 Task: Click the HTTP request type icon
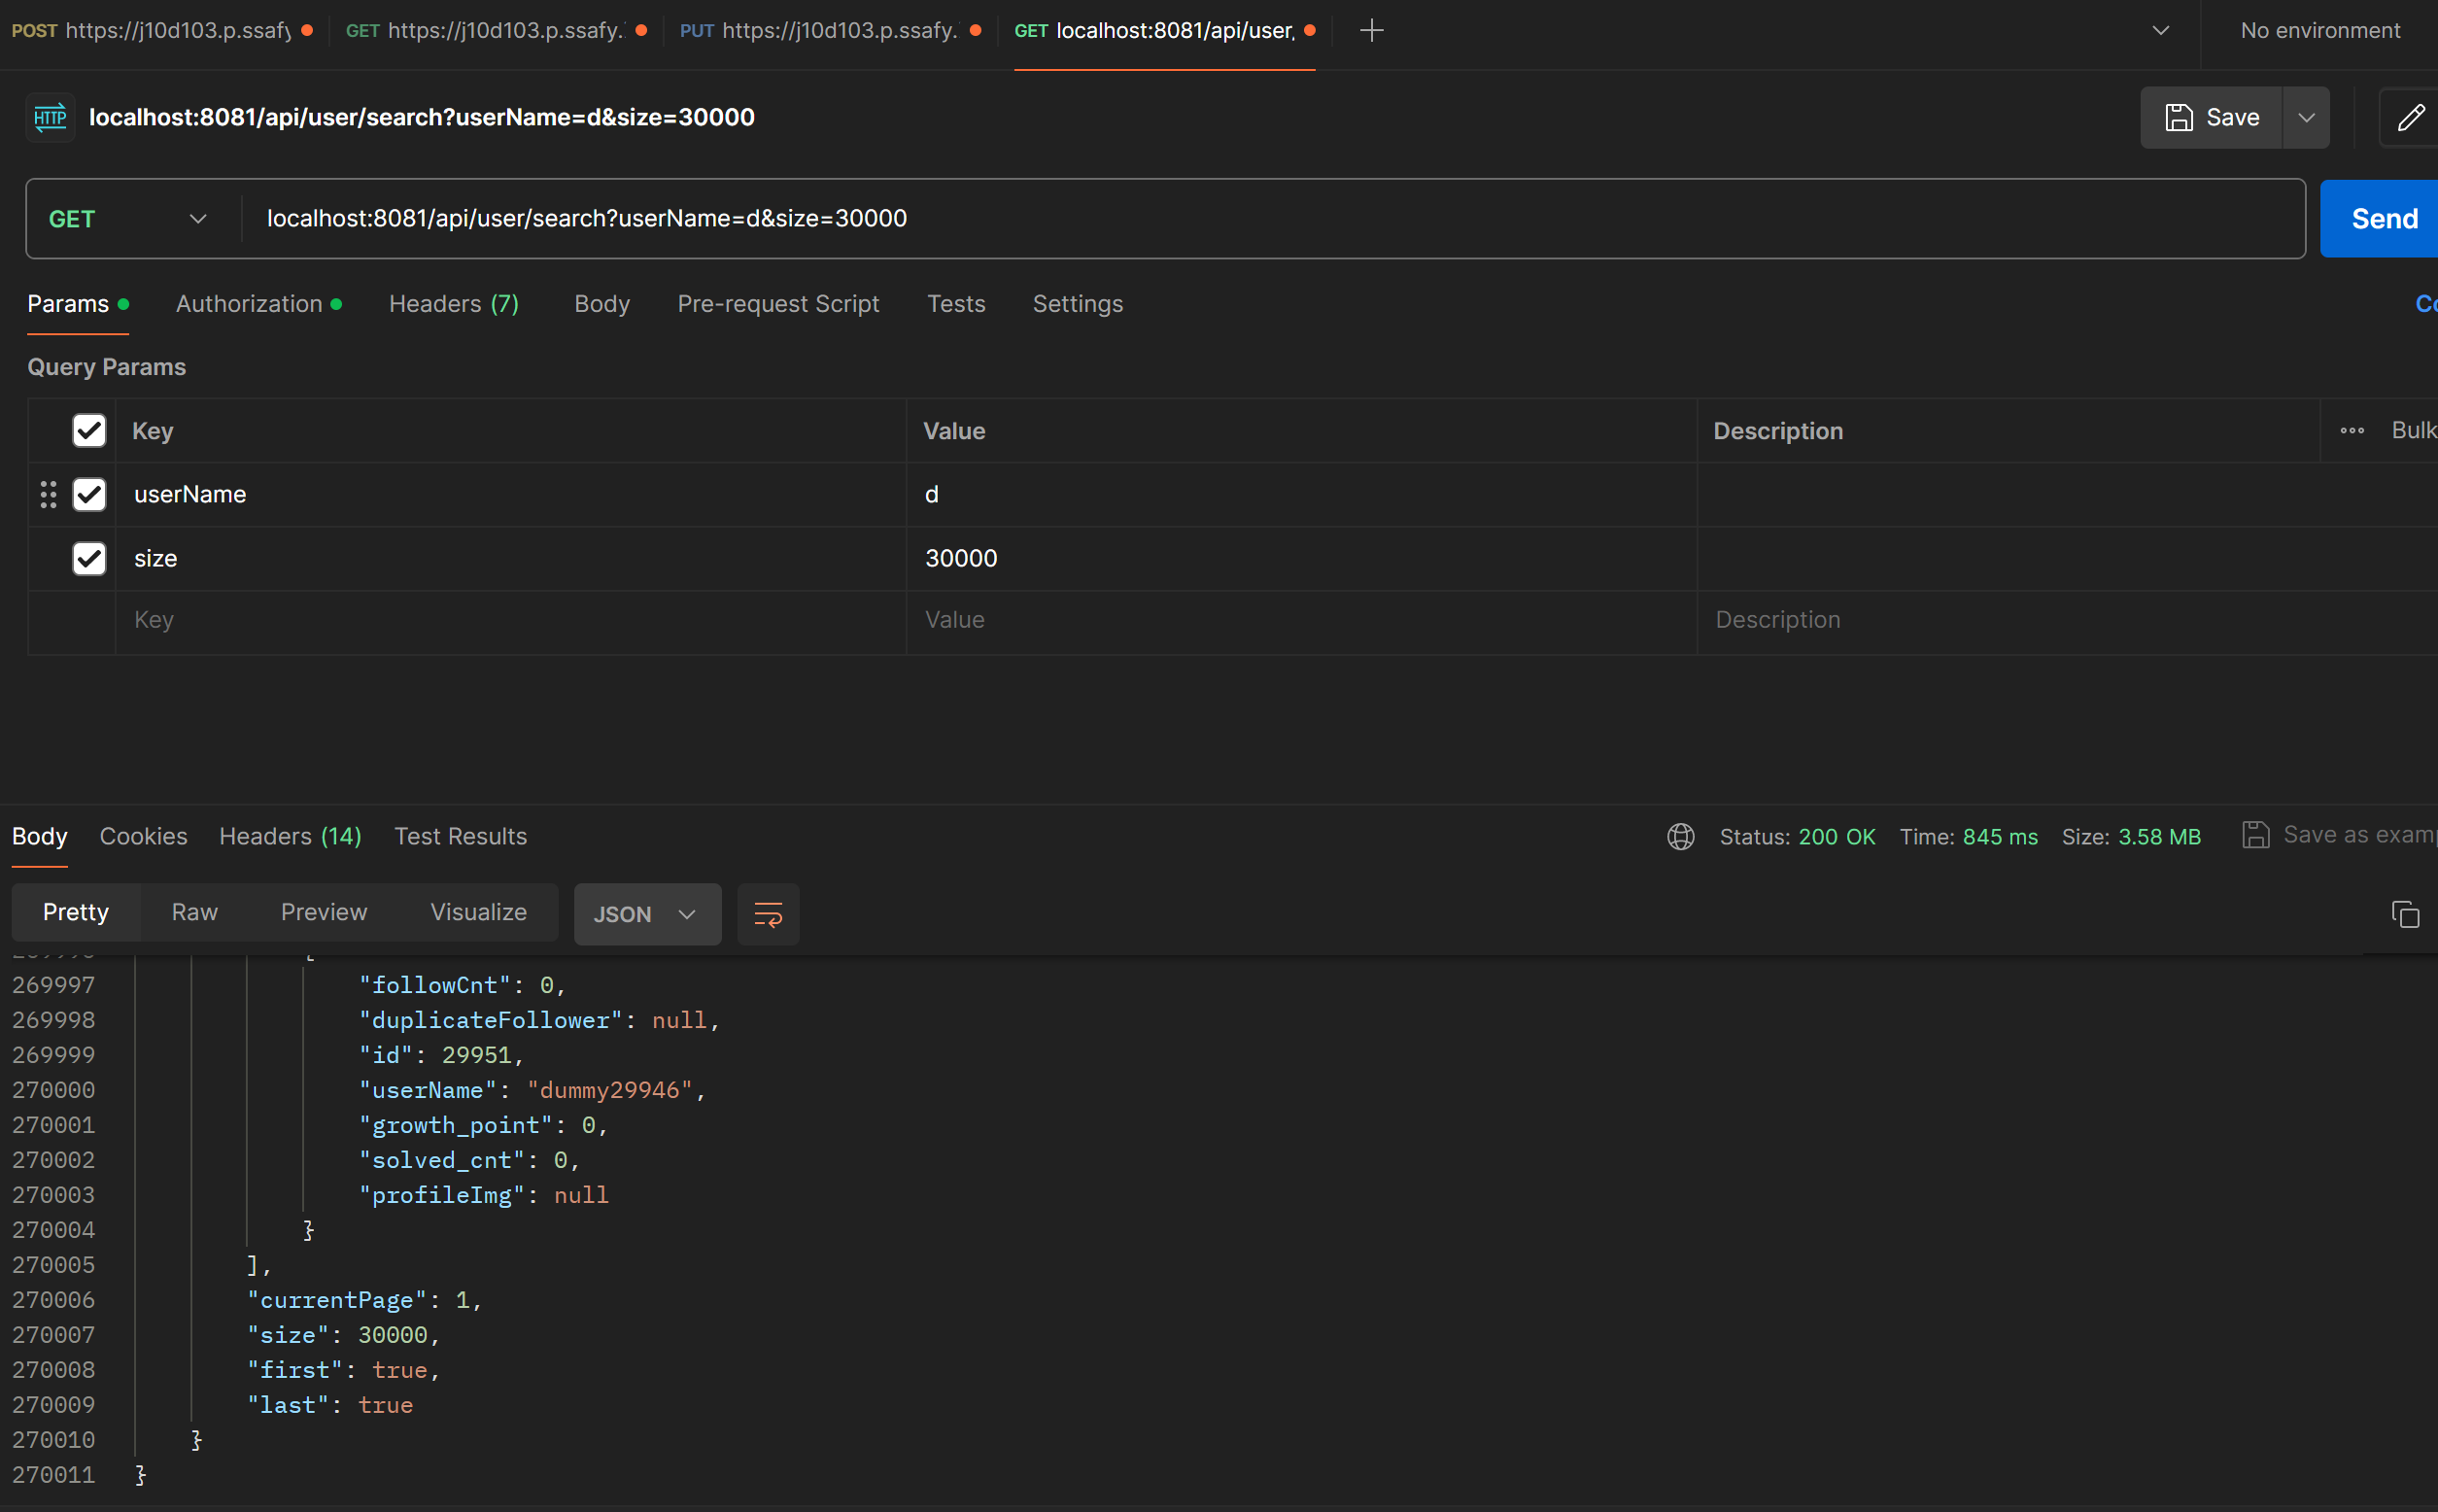(x=50, y=118)
